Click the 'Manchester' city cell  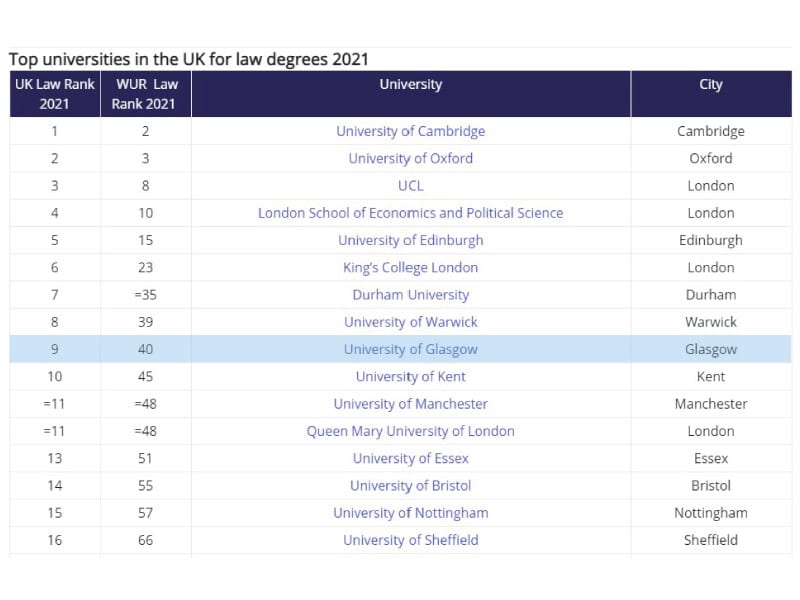coord(711,404)
